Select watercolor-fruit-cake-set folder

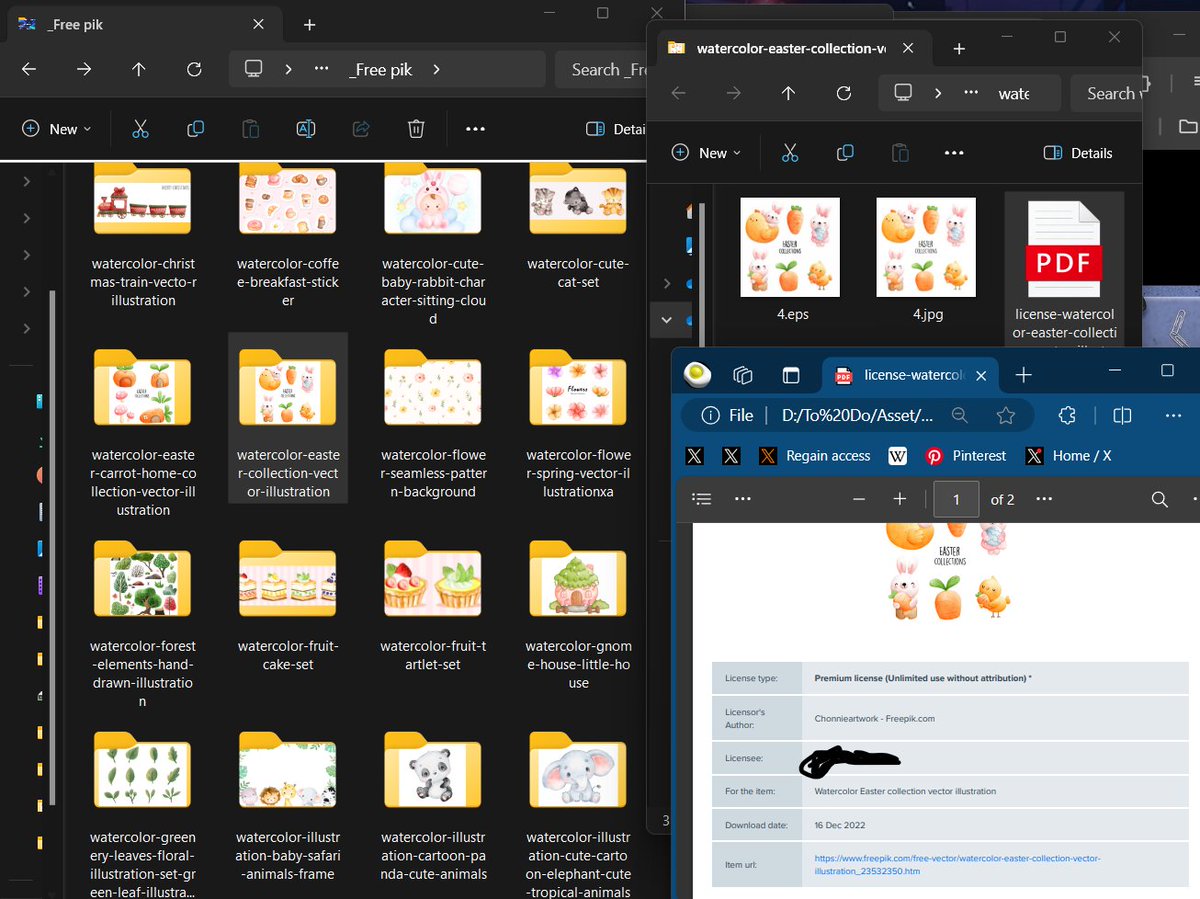click(288, 607)
